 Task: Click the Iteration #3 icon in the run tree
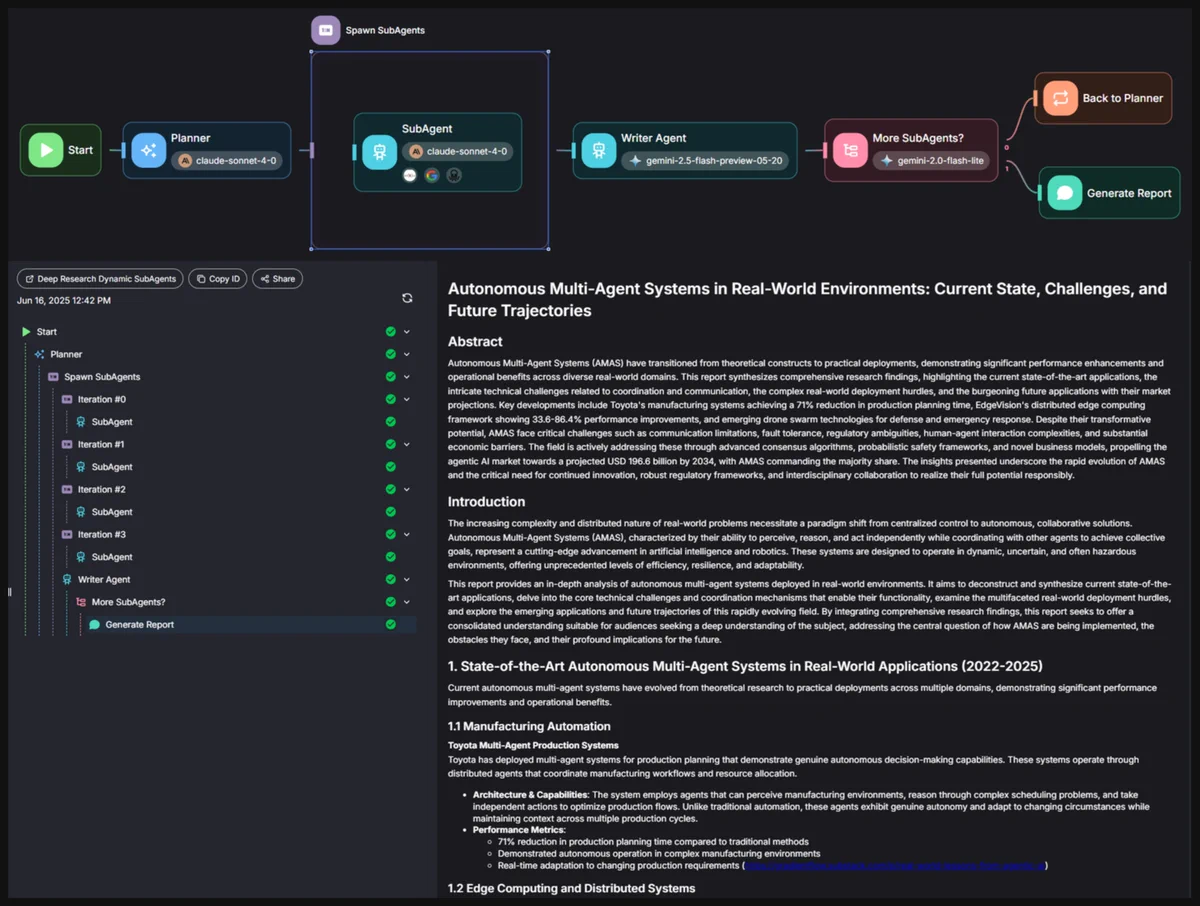tap(67, 534)
